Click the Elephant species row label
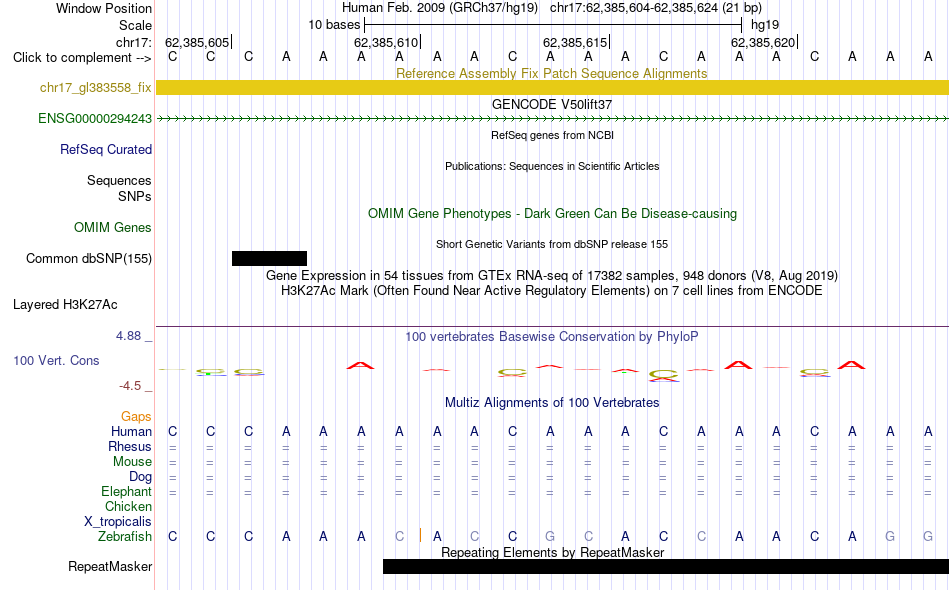The height and width of the screenshot is (590, 950). 127,491
